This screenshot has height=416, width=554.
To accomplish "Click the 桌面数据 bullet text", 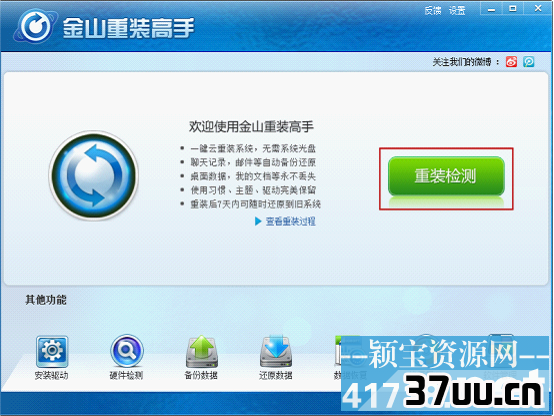I will [253, 176].
